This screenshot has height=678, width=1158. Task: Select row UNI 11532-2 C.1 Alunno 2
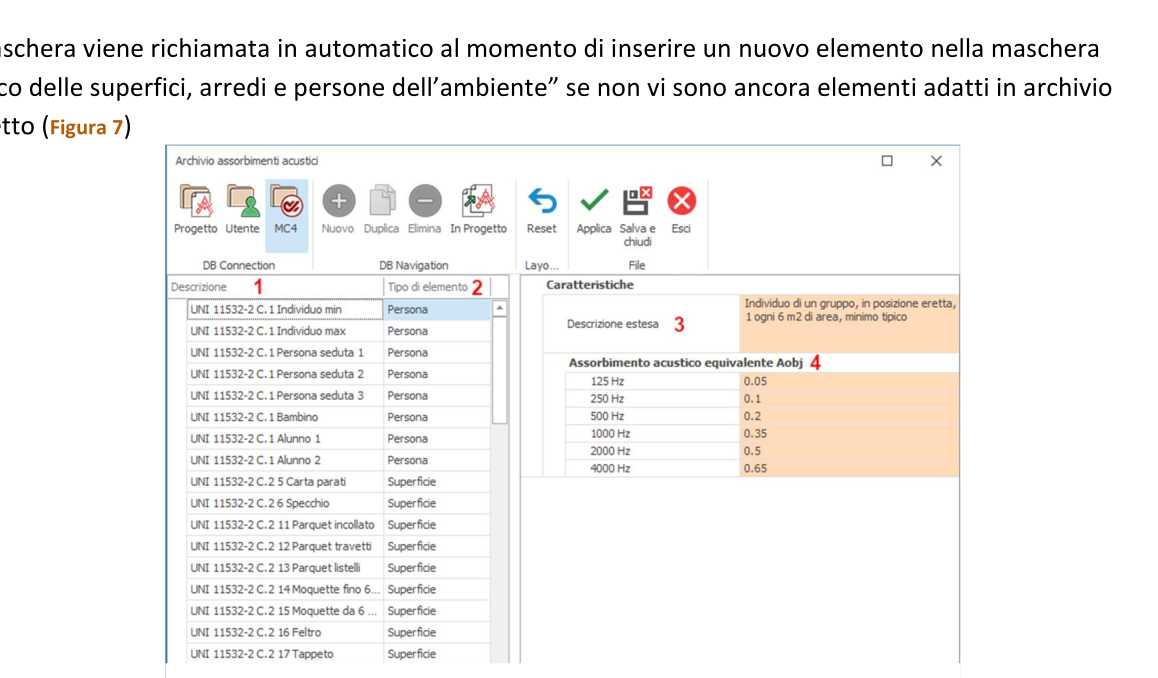click(284, 459)
